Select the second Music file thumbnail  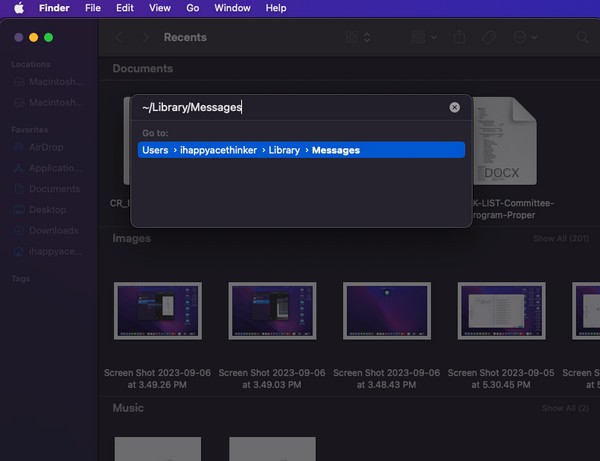click(x=272, y=449)
